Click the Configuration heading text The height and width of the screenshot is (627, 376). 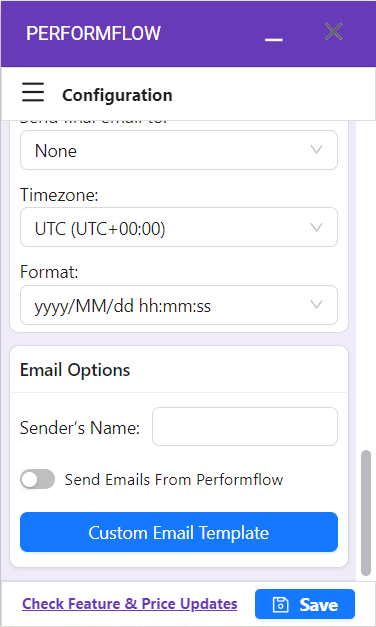pyautogui.click(x=117, y=95)
